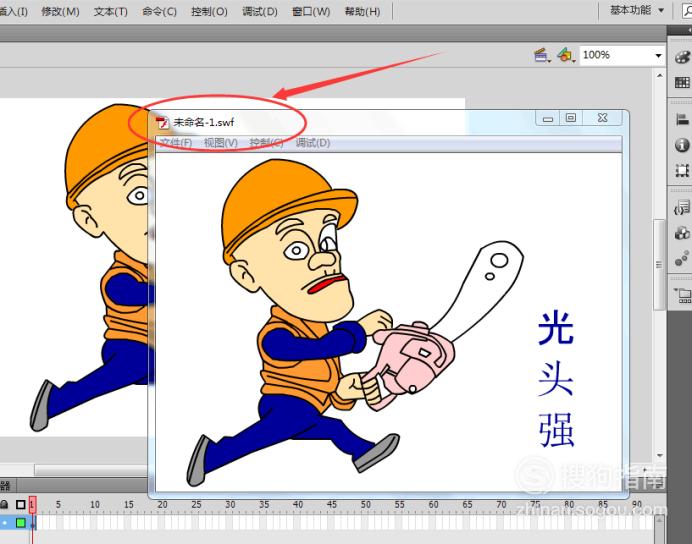Click the stage scrollbar up arrow
692x544 pixels.
click(660, 76)
